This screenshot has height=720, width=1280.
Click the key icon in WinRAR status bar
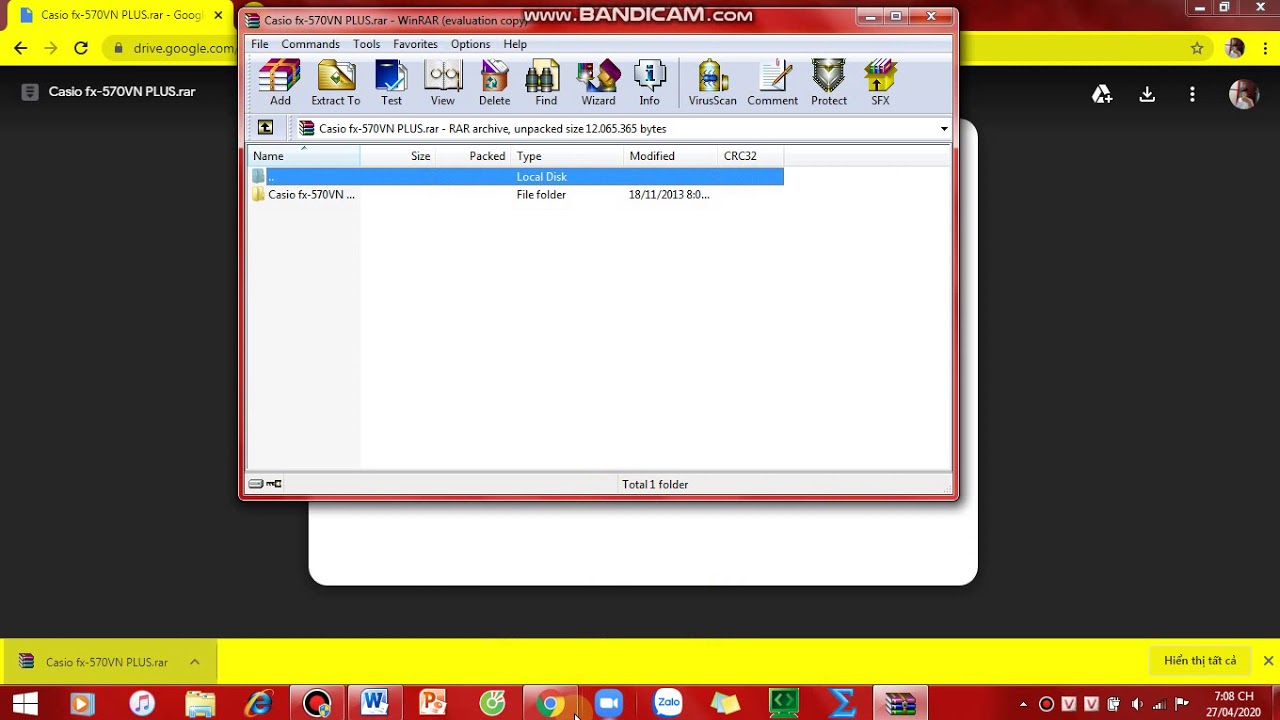pos(274,484)
